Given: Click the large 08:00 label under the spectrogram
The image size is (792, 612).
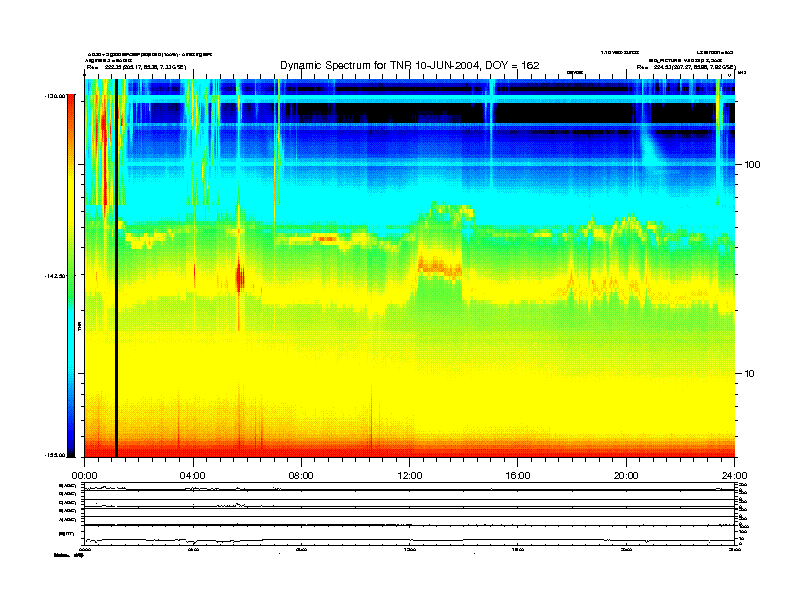Looking at the screenshot, I should (x=301, y=476).
